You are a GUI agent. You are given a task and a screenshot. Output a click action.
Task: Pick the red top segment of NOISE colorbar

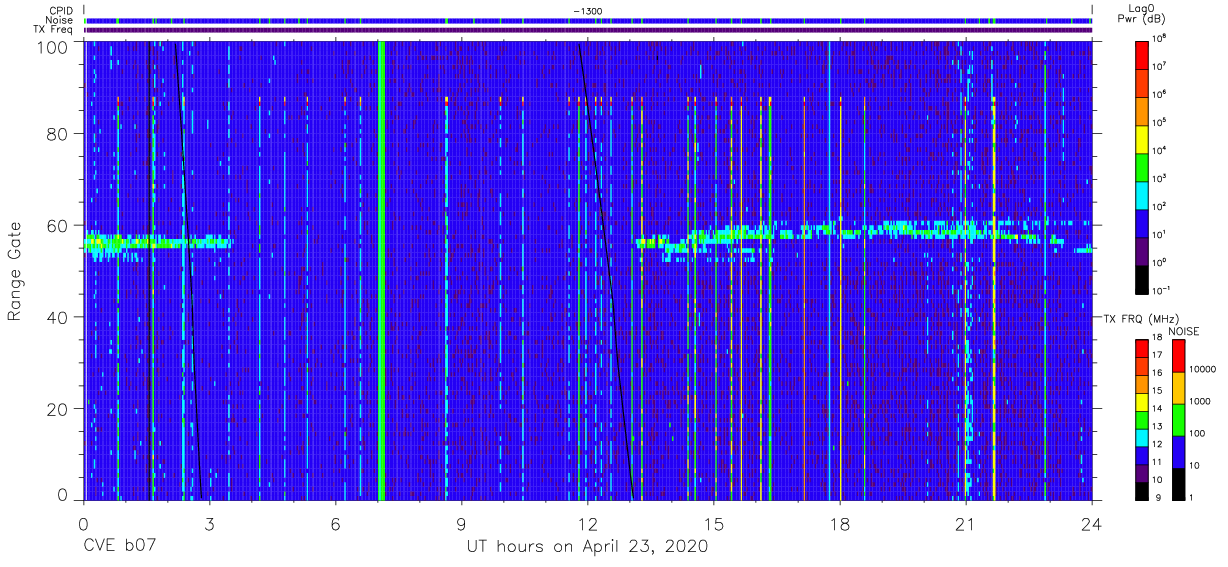pyautogui.click(x=1178, y=355)
